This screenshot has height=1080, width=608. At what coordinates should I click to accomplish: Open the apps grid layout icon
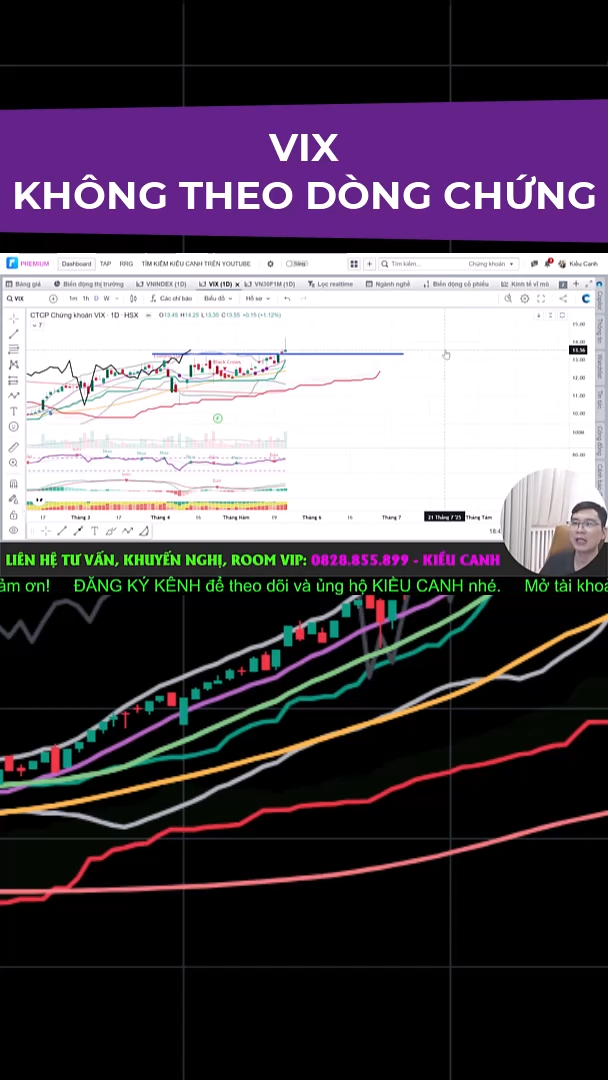coord(354,264)
